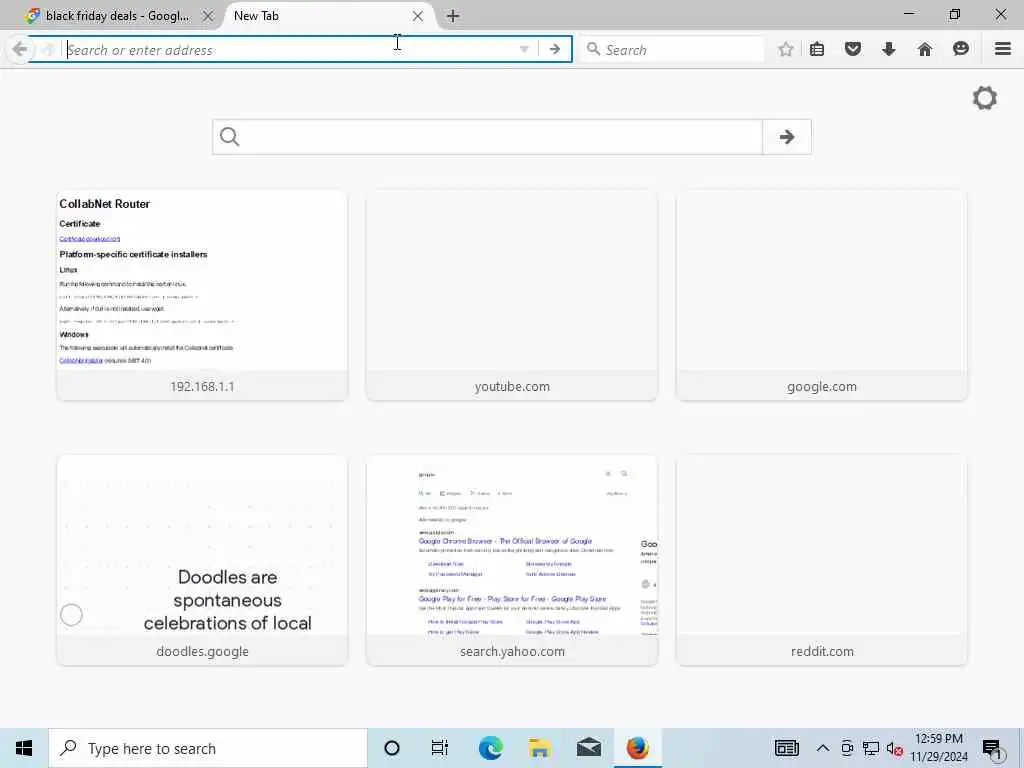Open the notification center icon
This screenshot has height=768, width=1024.
point(992,748)
